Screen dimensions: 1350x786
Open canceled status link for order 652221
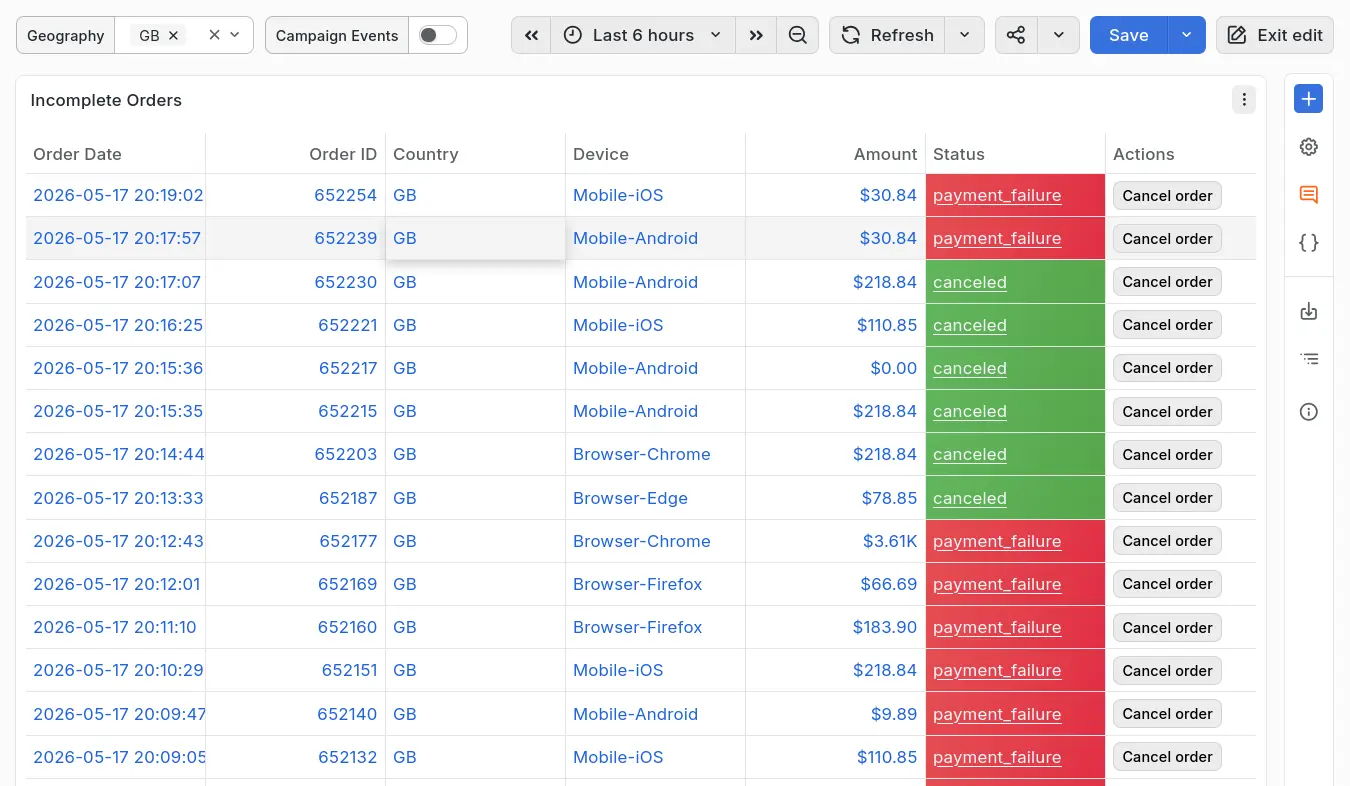(970, 325)
